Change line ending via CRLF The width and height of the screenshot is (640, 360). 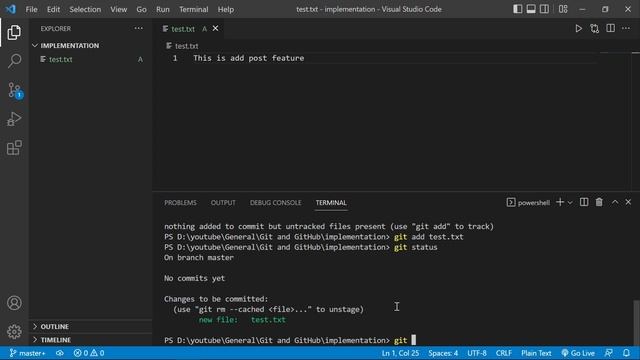[x=504, y=353]
